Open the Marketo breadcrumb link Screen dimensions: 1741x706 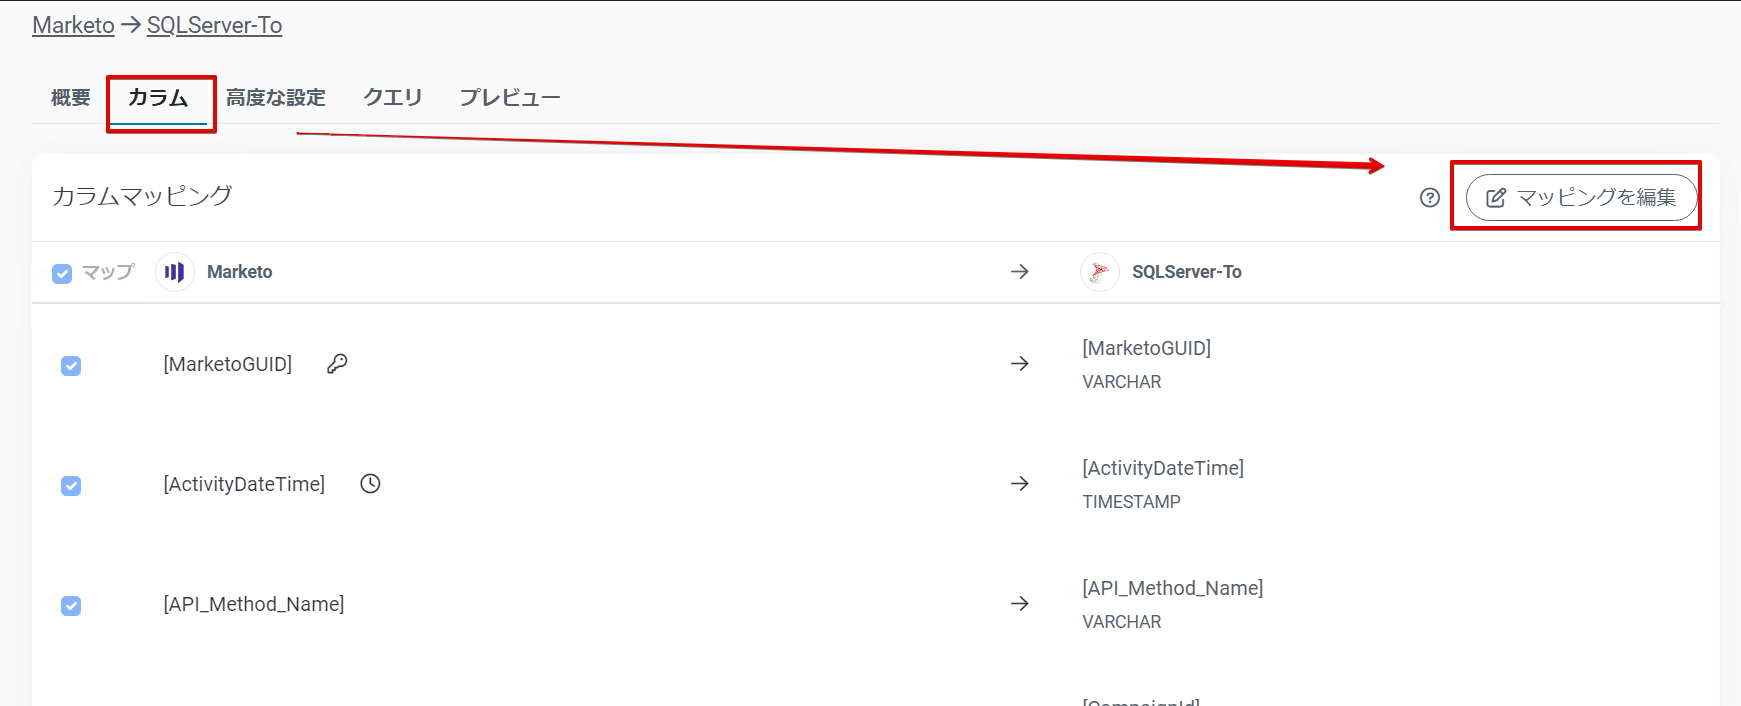click(x=73, y=25)
